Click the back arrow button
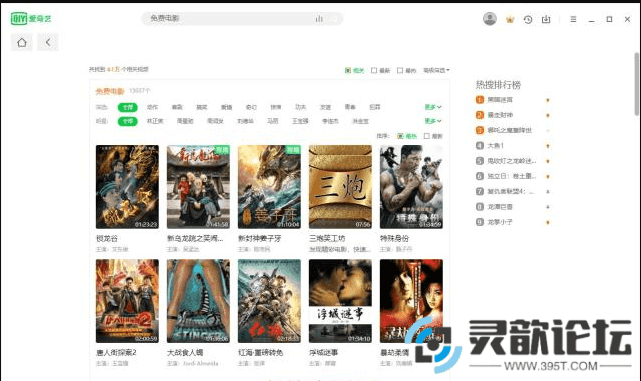The width and height of the screenshot is (641, 381). [x=48, y=42]
